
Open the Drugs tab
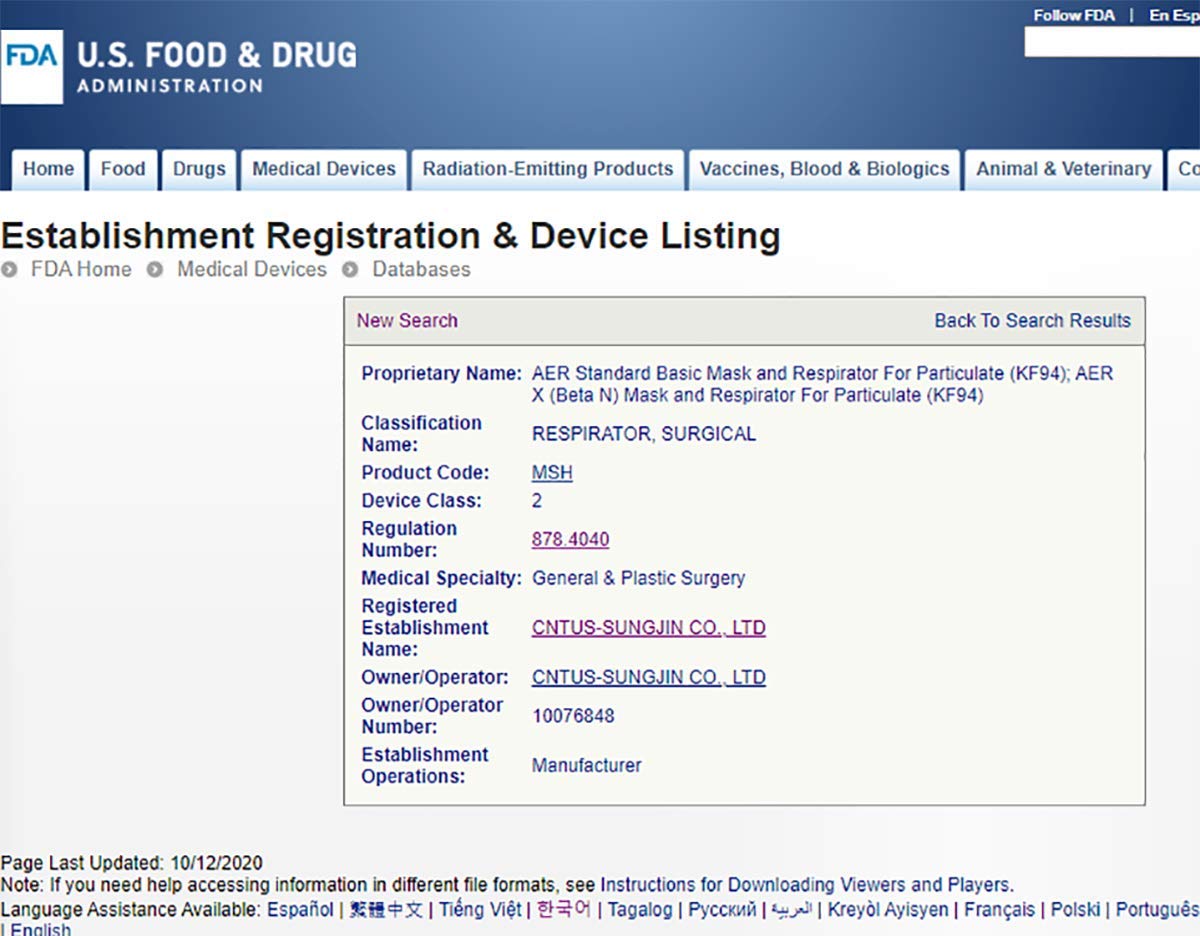(x=199, y=169)
